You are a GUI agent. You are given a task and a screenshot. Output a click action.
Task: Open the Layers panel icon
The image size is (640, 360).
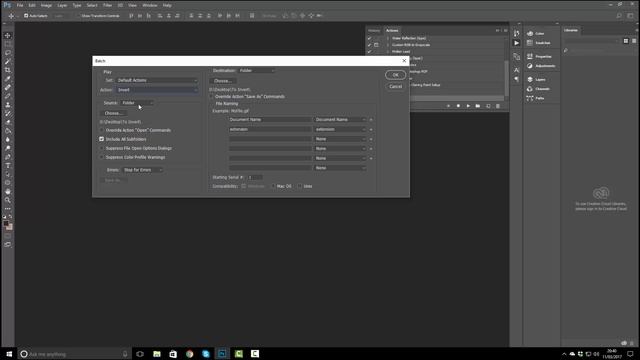coord(530,80)
